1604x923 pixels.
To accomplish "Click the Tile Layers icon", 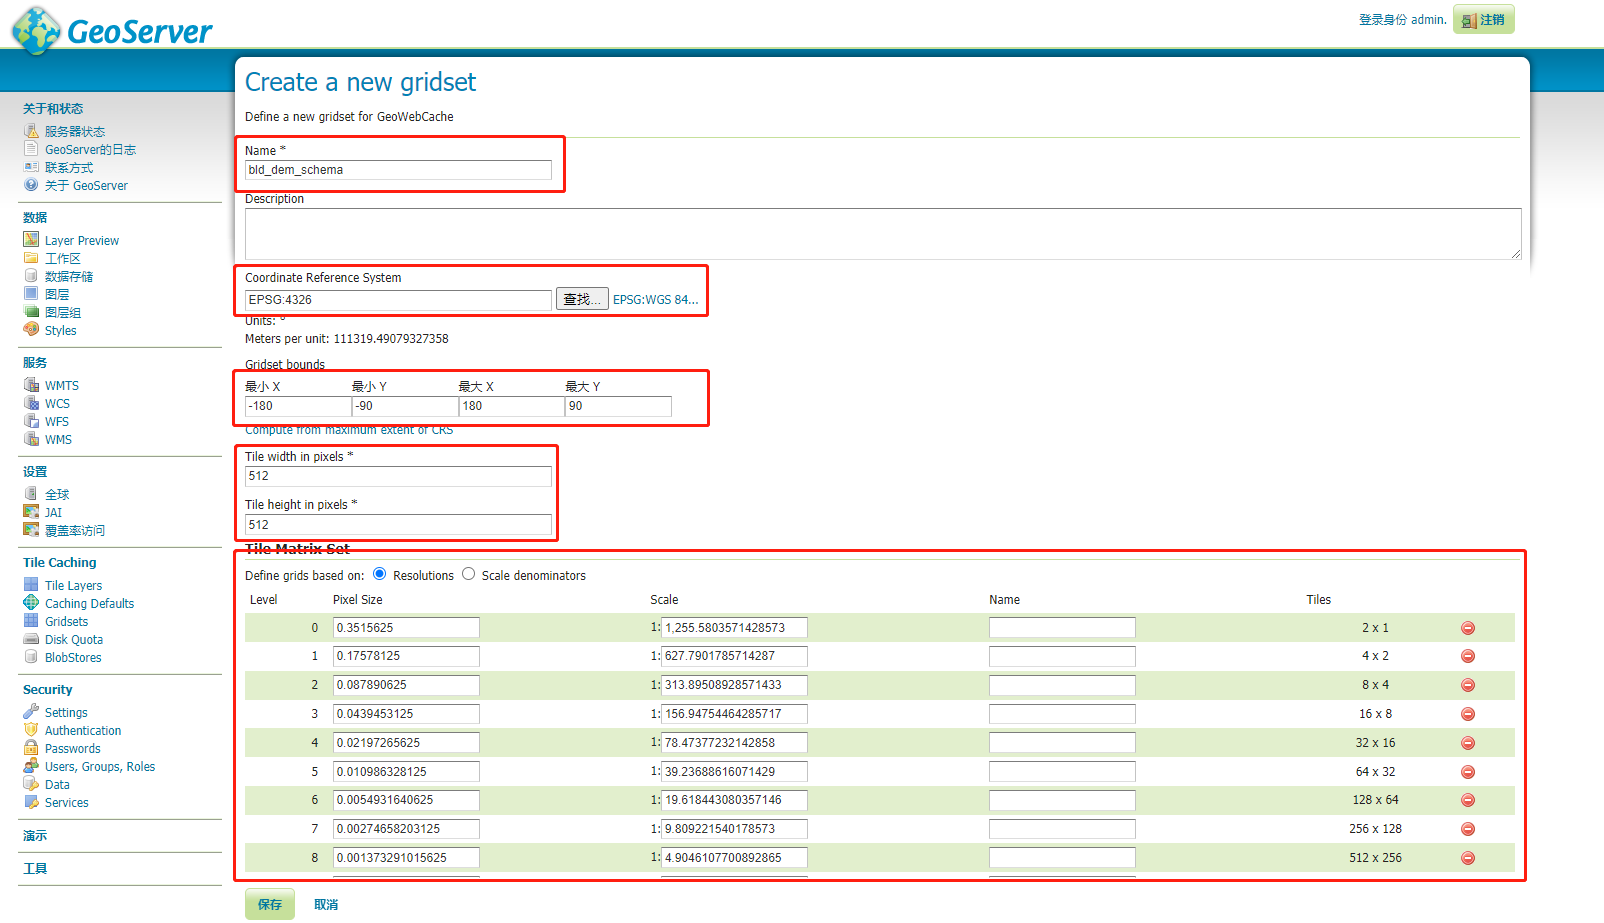I will click(31, 585).
